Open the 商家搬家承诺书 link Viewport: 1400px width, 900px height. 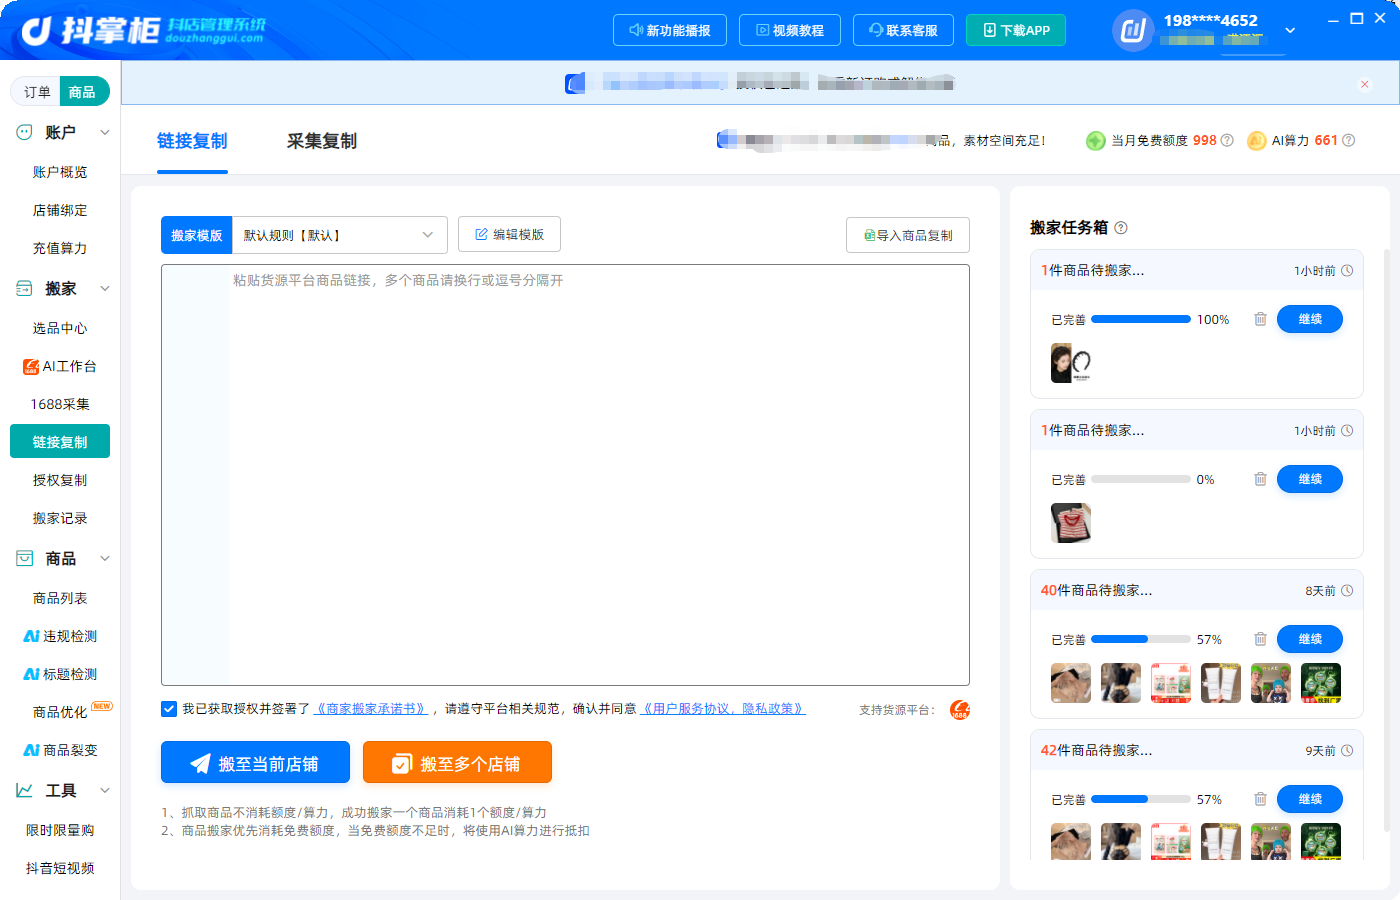(x=371, y=709)
